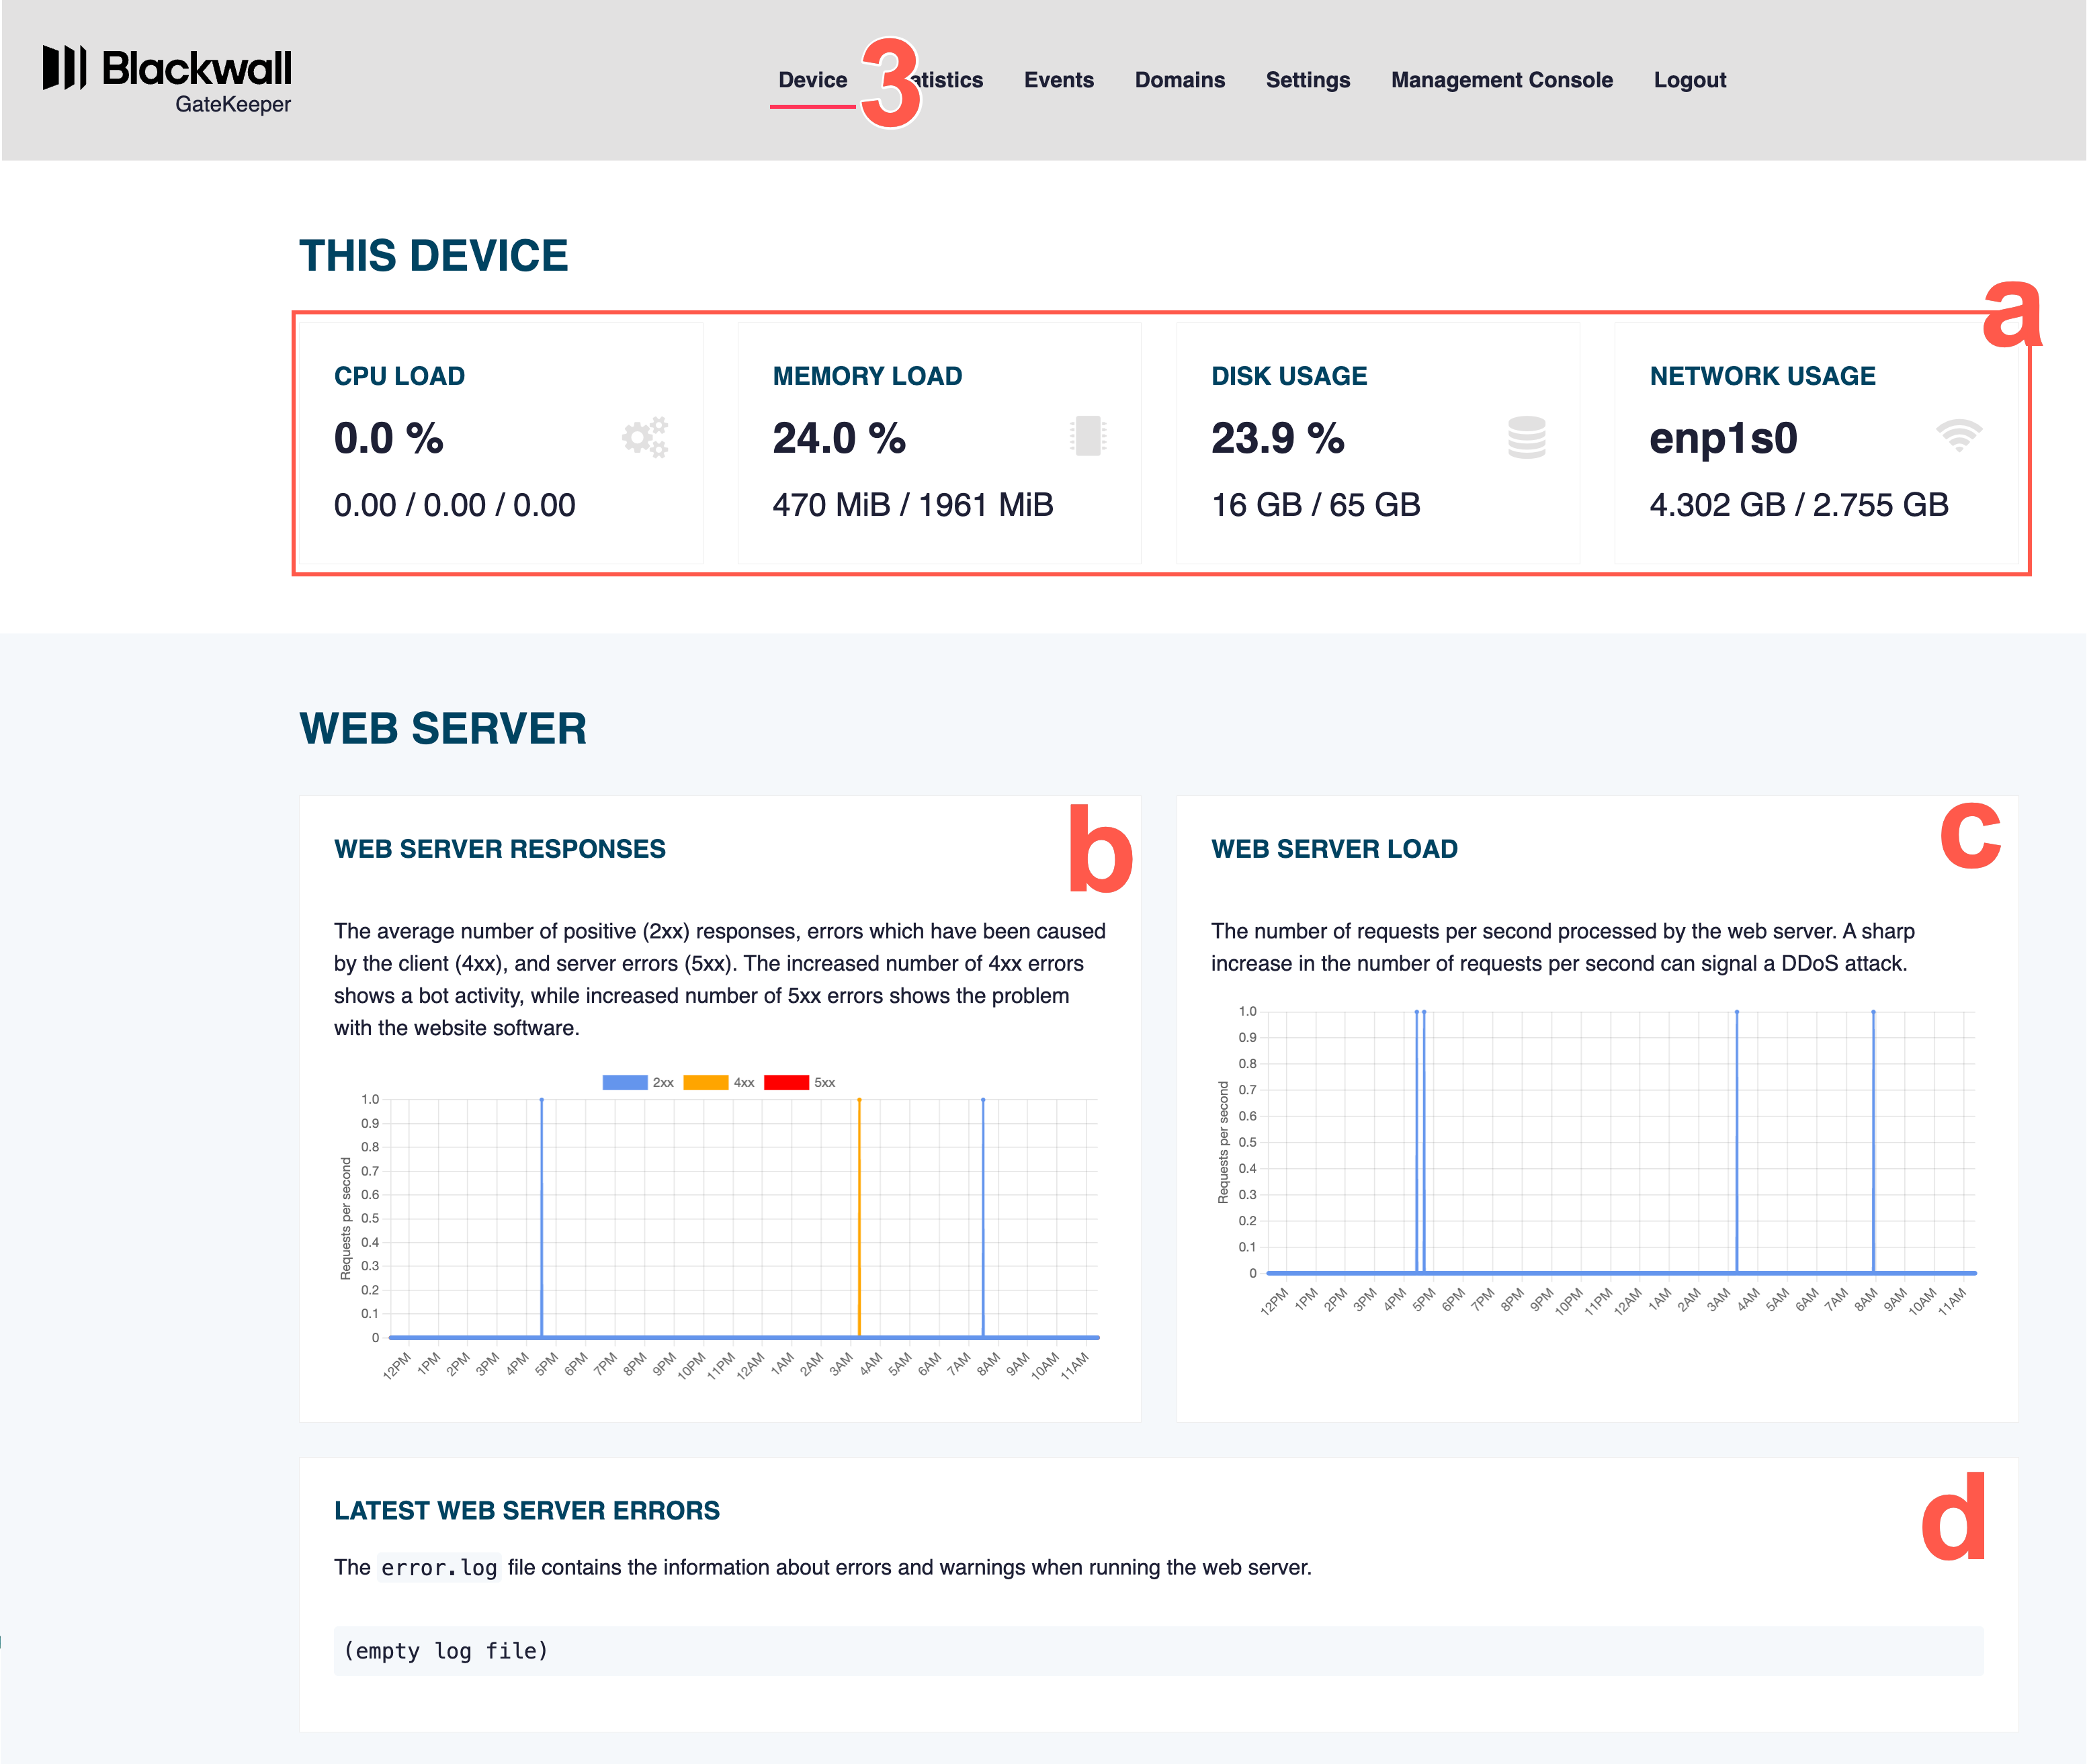This screenshot has height=1764, width=2087.
Task: Click the Disk Usage database icon
Action: pos(1527,437)
